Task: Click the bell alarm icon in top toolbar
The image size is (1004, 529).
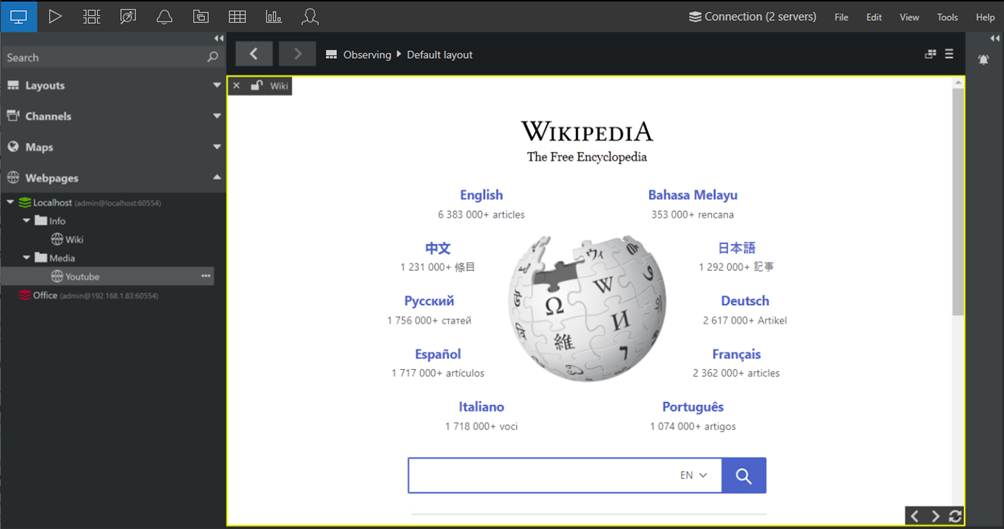Action: click(x=164, y=16)
